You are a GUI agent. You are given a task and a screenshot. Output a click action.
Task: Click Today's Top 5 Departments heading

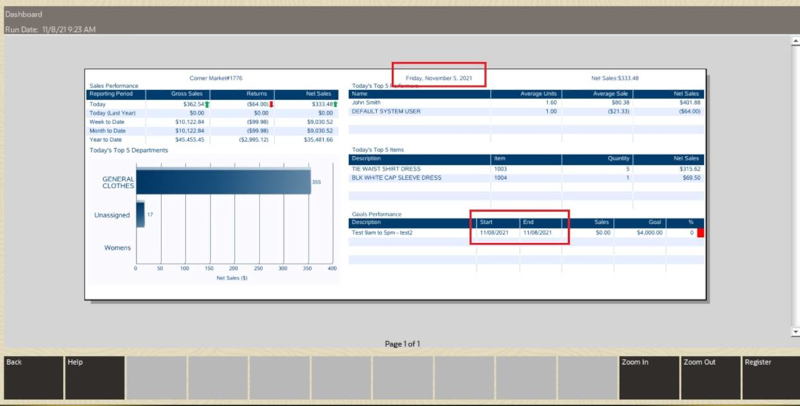point(129,150)
